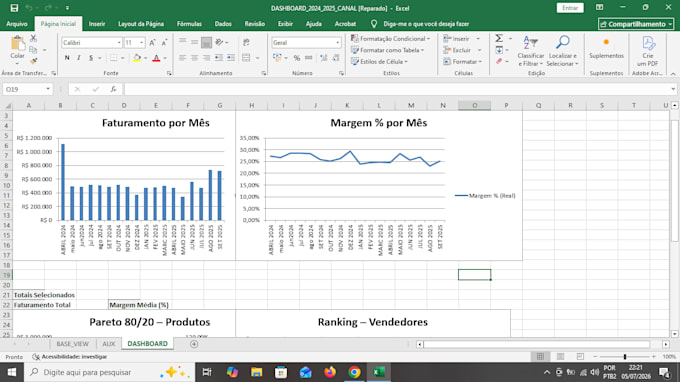Align text to the left
The height and width of the screenshot is (382, 680).
pyautogui.click(x=183, y=58)
